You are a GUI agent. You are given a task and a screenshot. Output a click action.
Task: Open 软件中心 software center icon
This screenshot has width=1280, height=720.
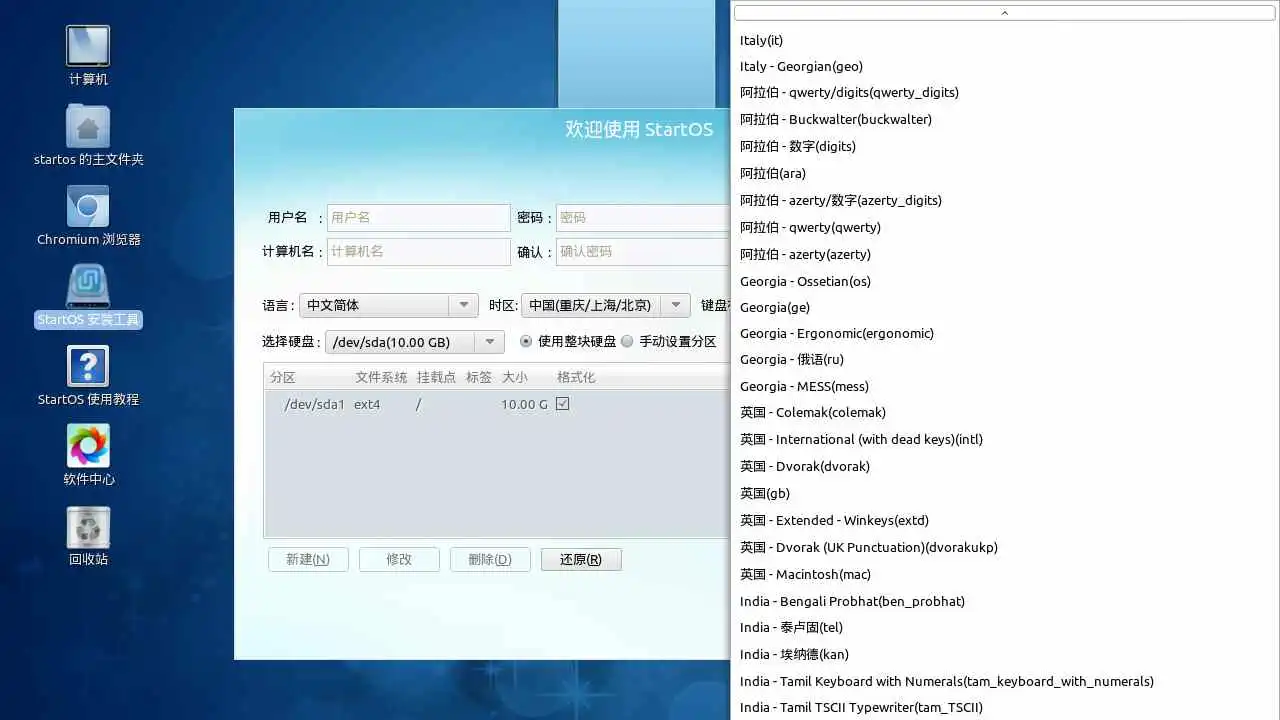point(88,456)
